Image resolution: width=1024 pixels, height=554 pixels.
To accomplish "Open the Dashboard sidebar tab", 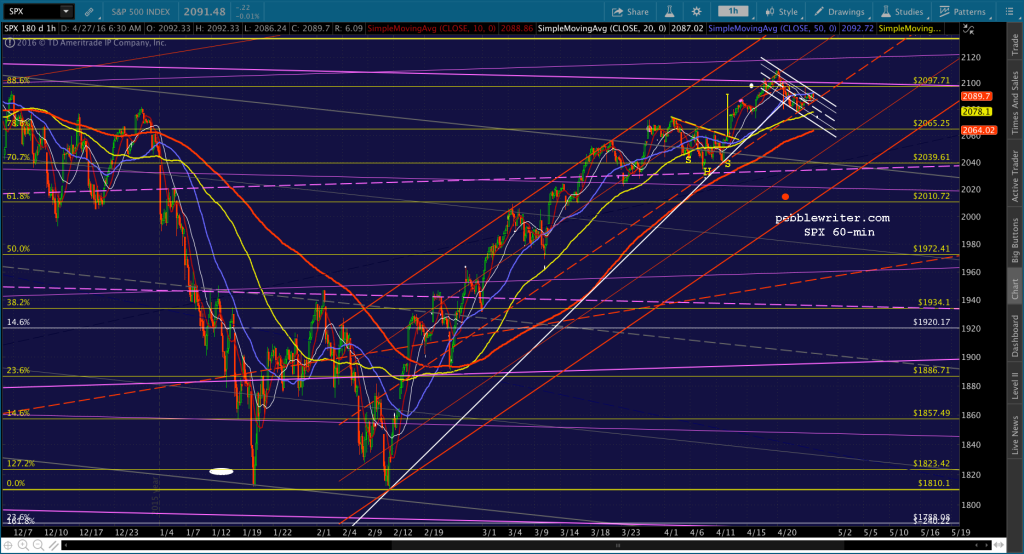I will [x=1015, y=336].
